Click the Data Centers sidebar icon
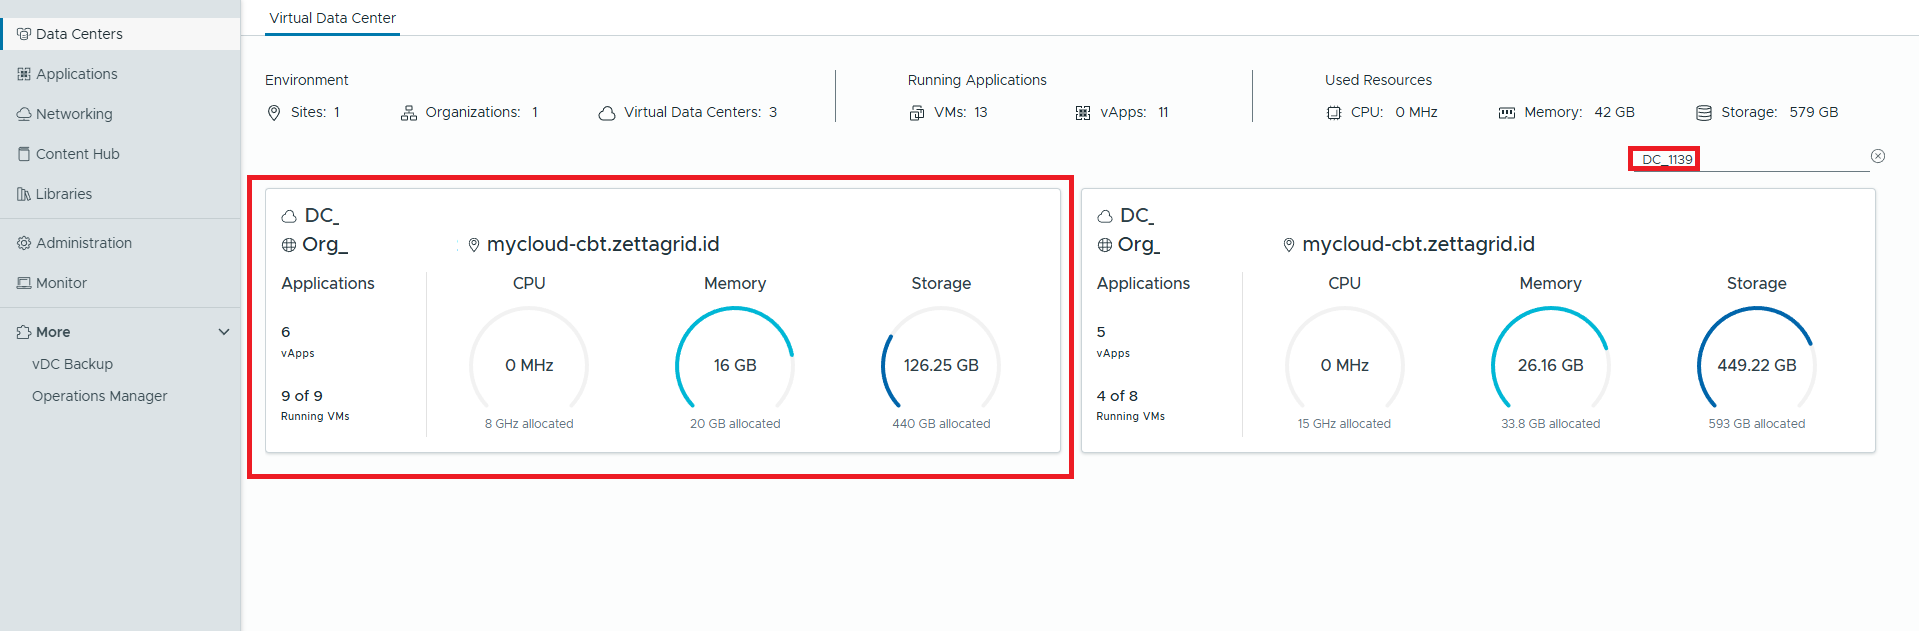Viewport: 1919px width, 631px height. tap(24, 34)
